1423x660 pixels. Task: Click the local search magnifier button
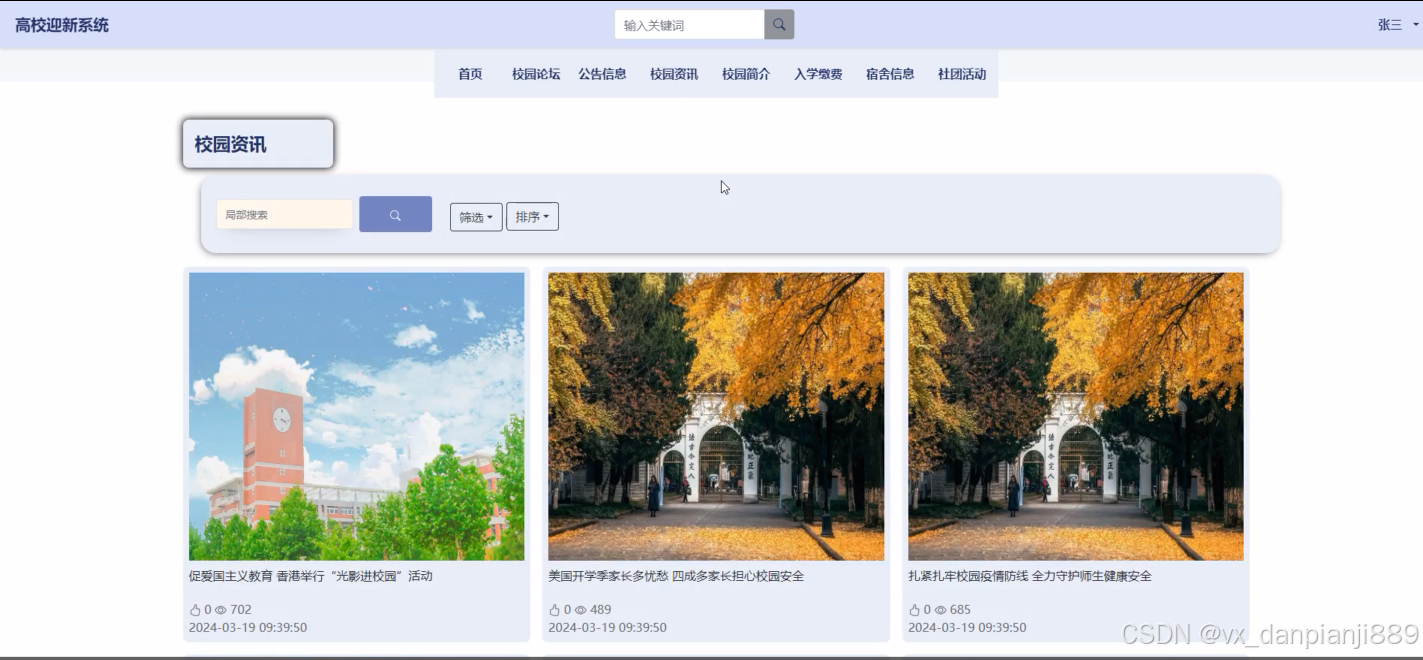395,214
